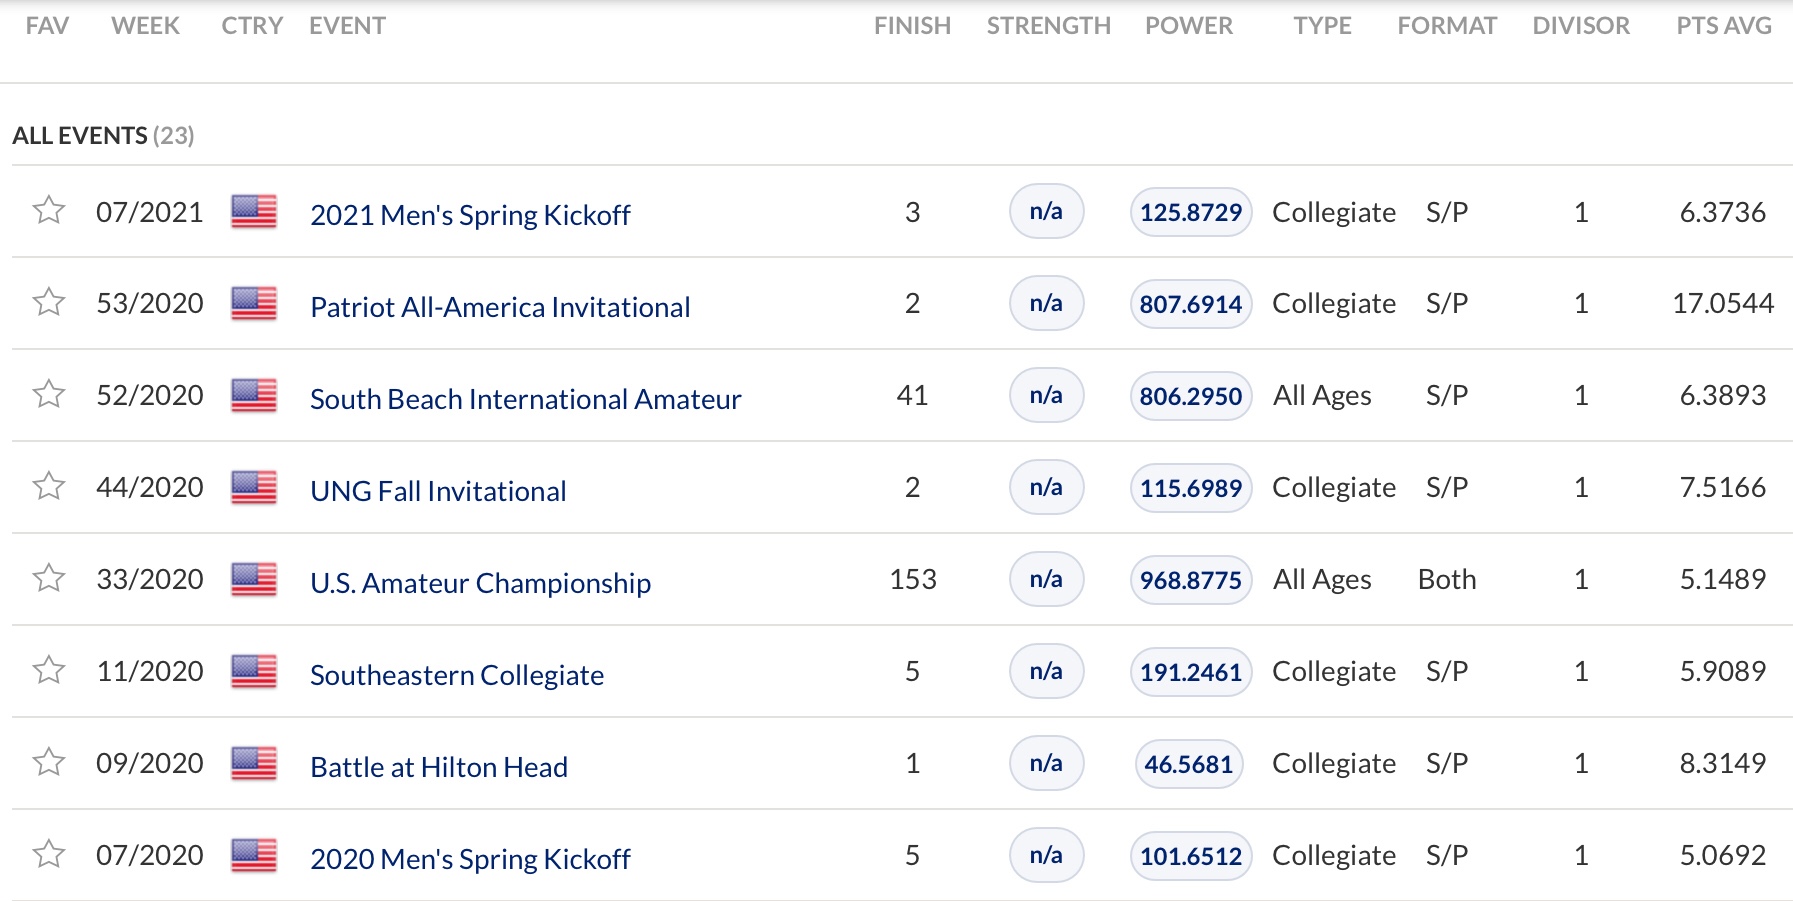Click the US flag next to South Beach International Amateur
The width and height of the screenshot is (1793, 901).
(x=254, y=395)
